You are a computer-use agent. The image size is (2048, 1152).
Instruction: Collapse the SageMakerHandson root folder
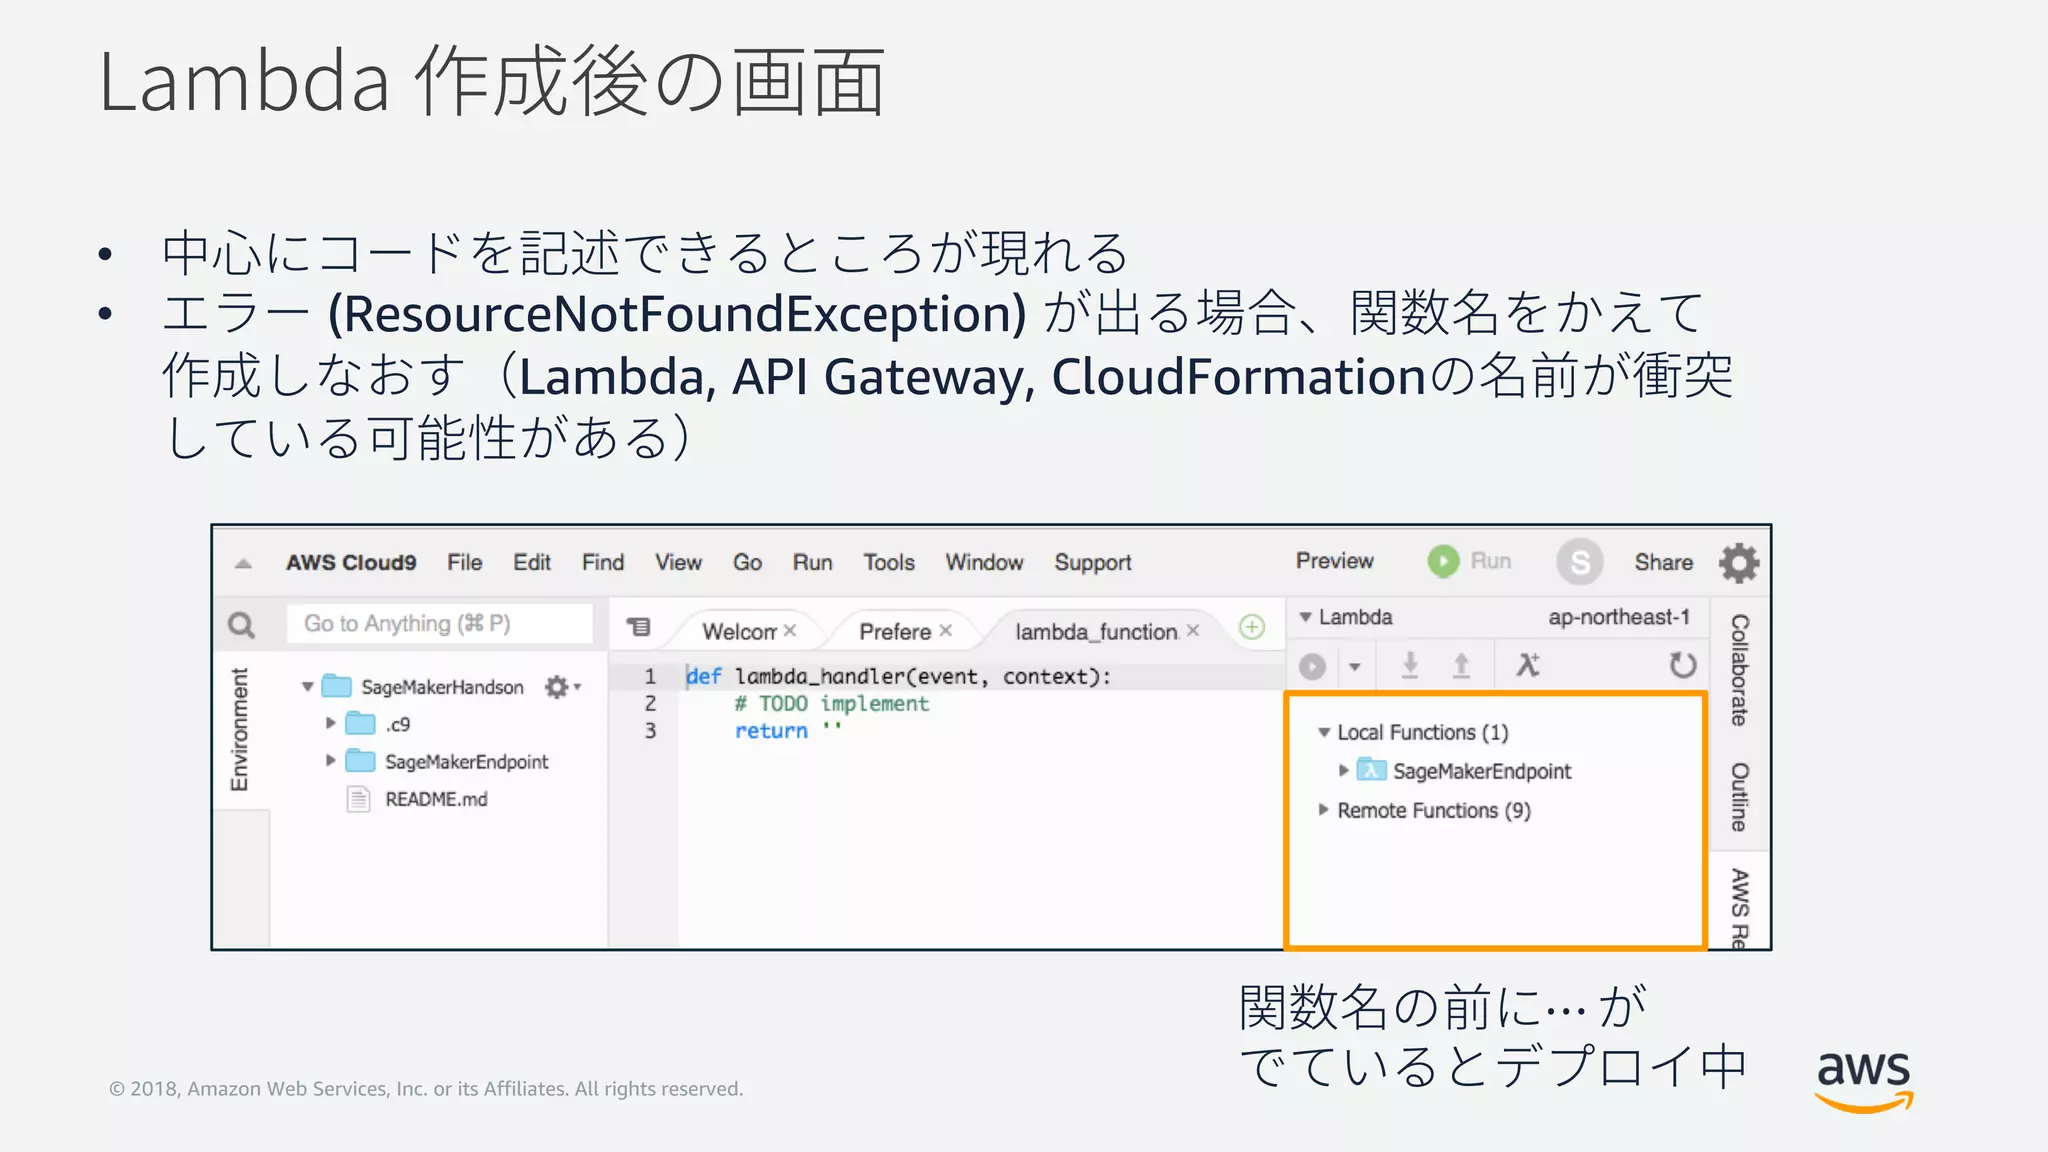(308, 687)
